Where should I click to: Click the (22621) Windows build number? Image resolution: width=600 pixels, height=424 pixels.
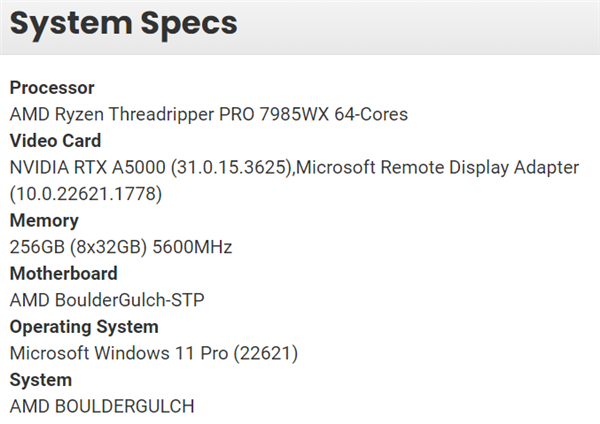pyautogui.click(x=266, y=353)
